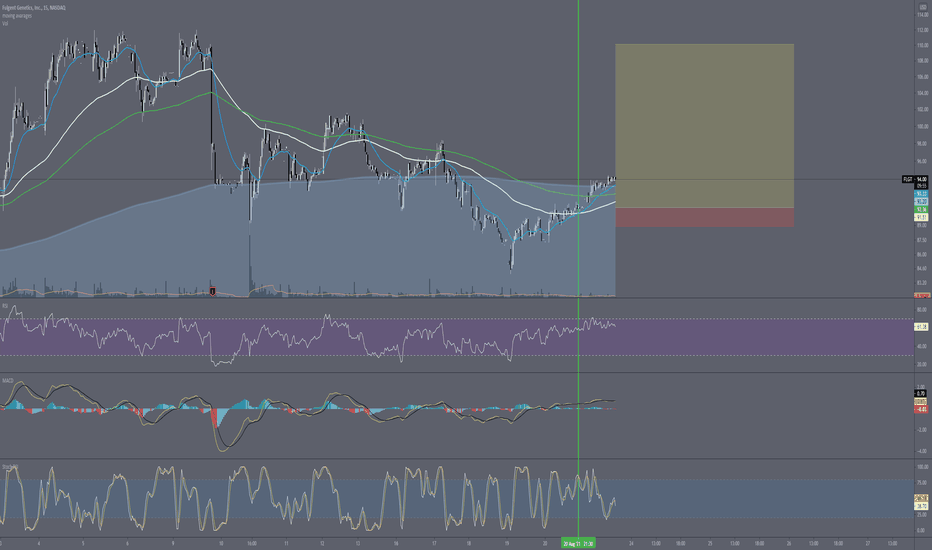
Task: Click the red earnings marker icon on the chart
Action: click(x=213, y=291)
